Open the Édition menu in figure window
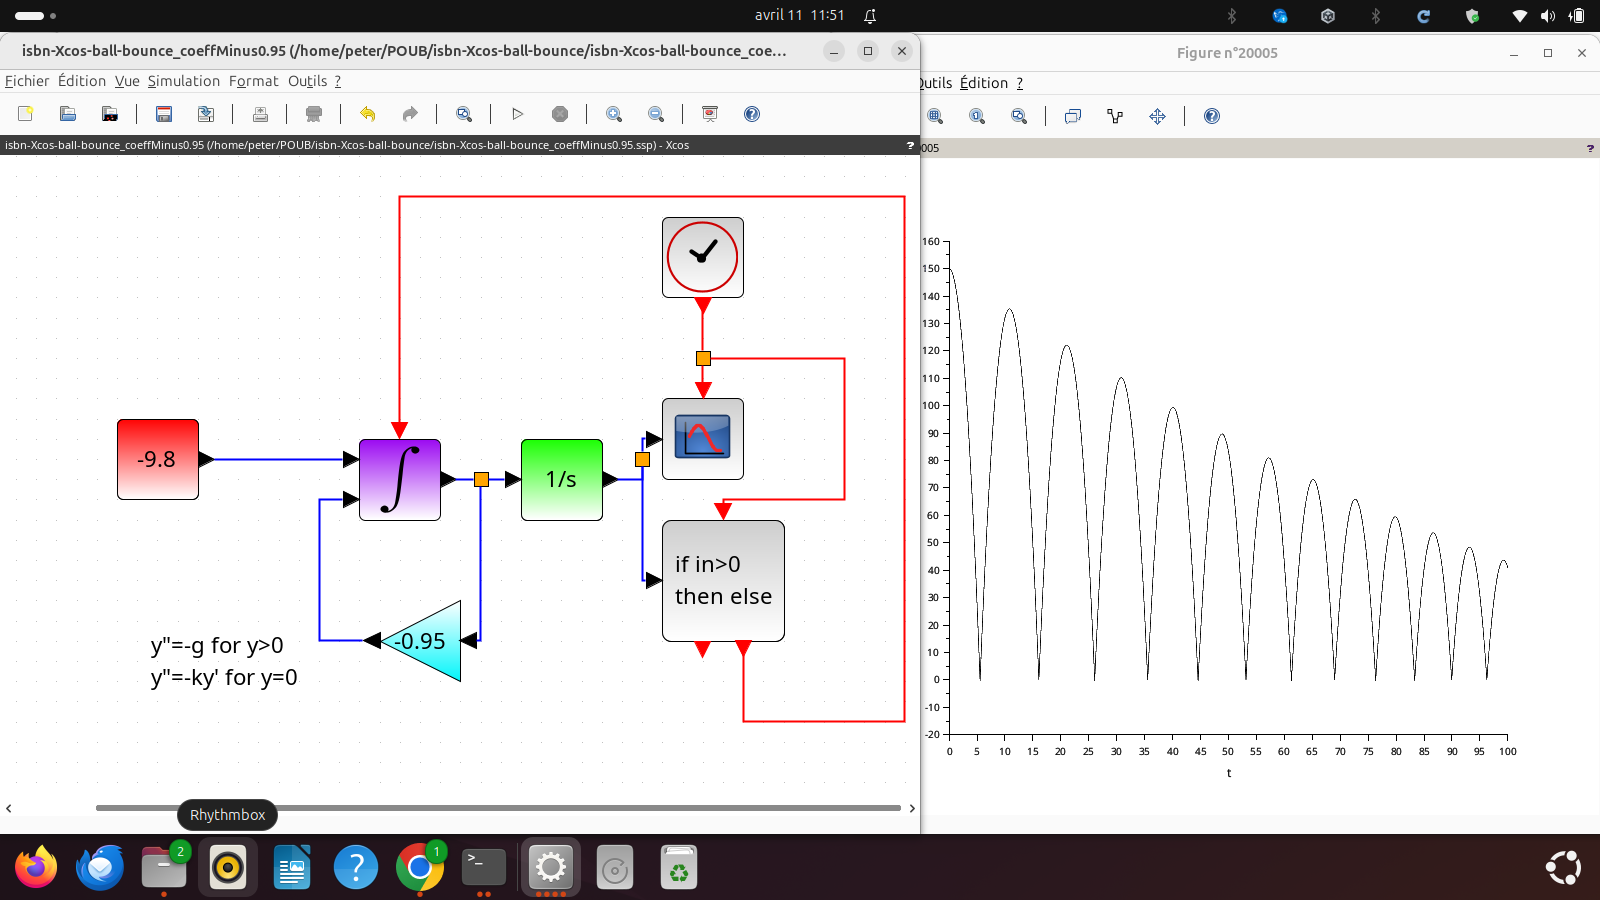1600x900 pixels. [983, 83]
